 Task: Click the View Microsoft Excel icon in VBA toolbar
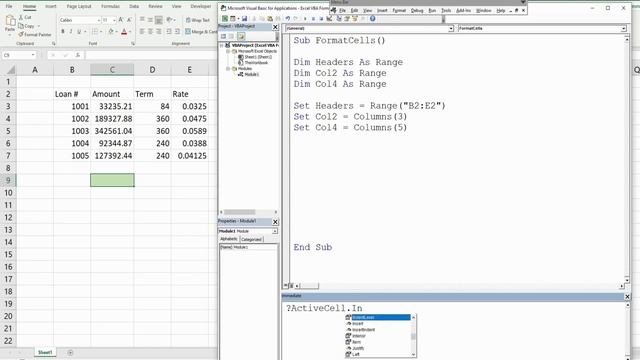coord(225,18)
